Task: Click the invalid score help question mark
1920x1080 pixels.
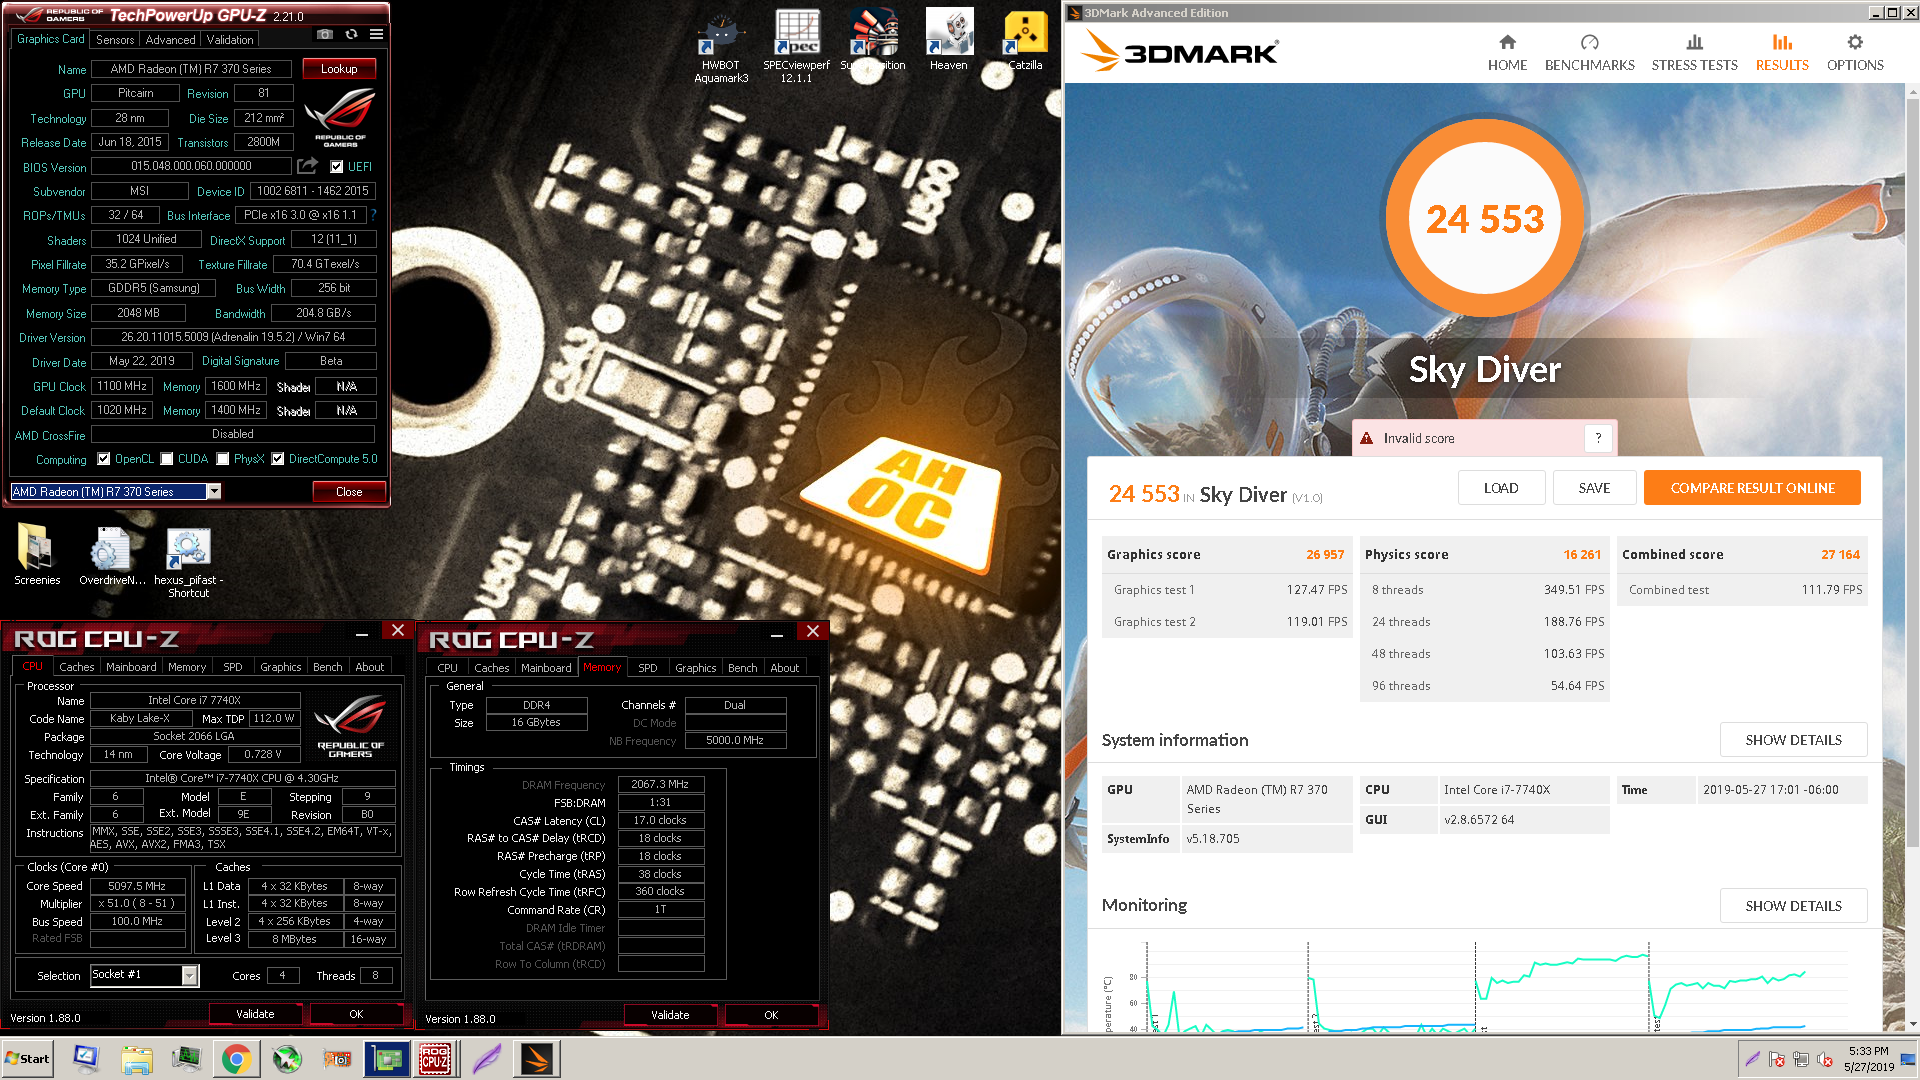Action: (x=1598, y=438)
